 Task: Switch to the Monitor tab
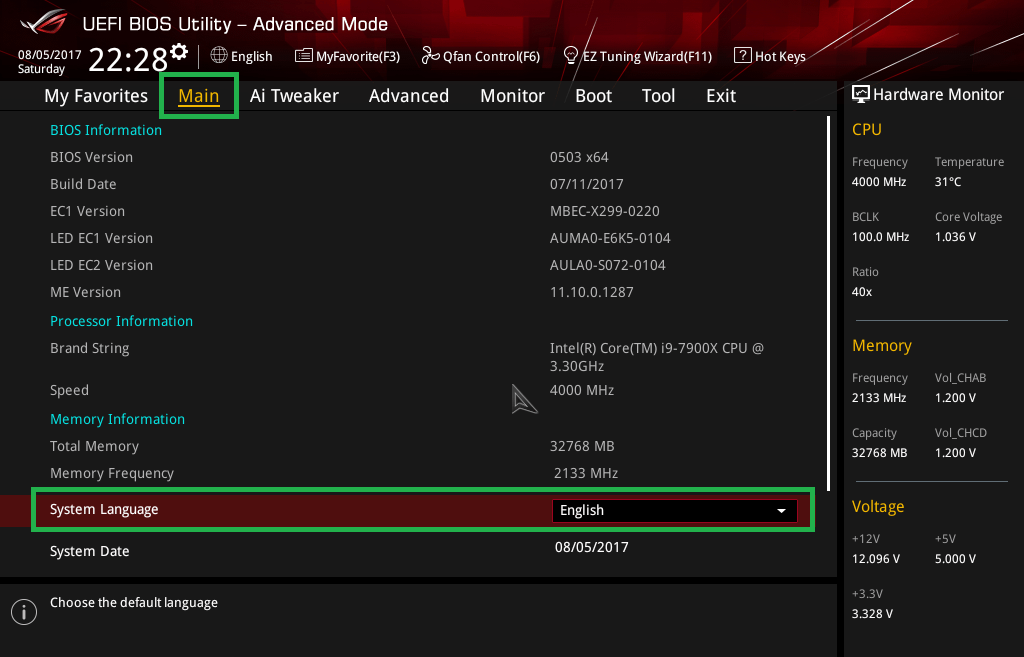pyautogui.click(x=512, y=96)
